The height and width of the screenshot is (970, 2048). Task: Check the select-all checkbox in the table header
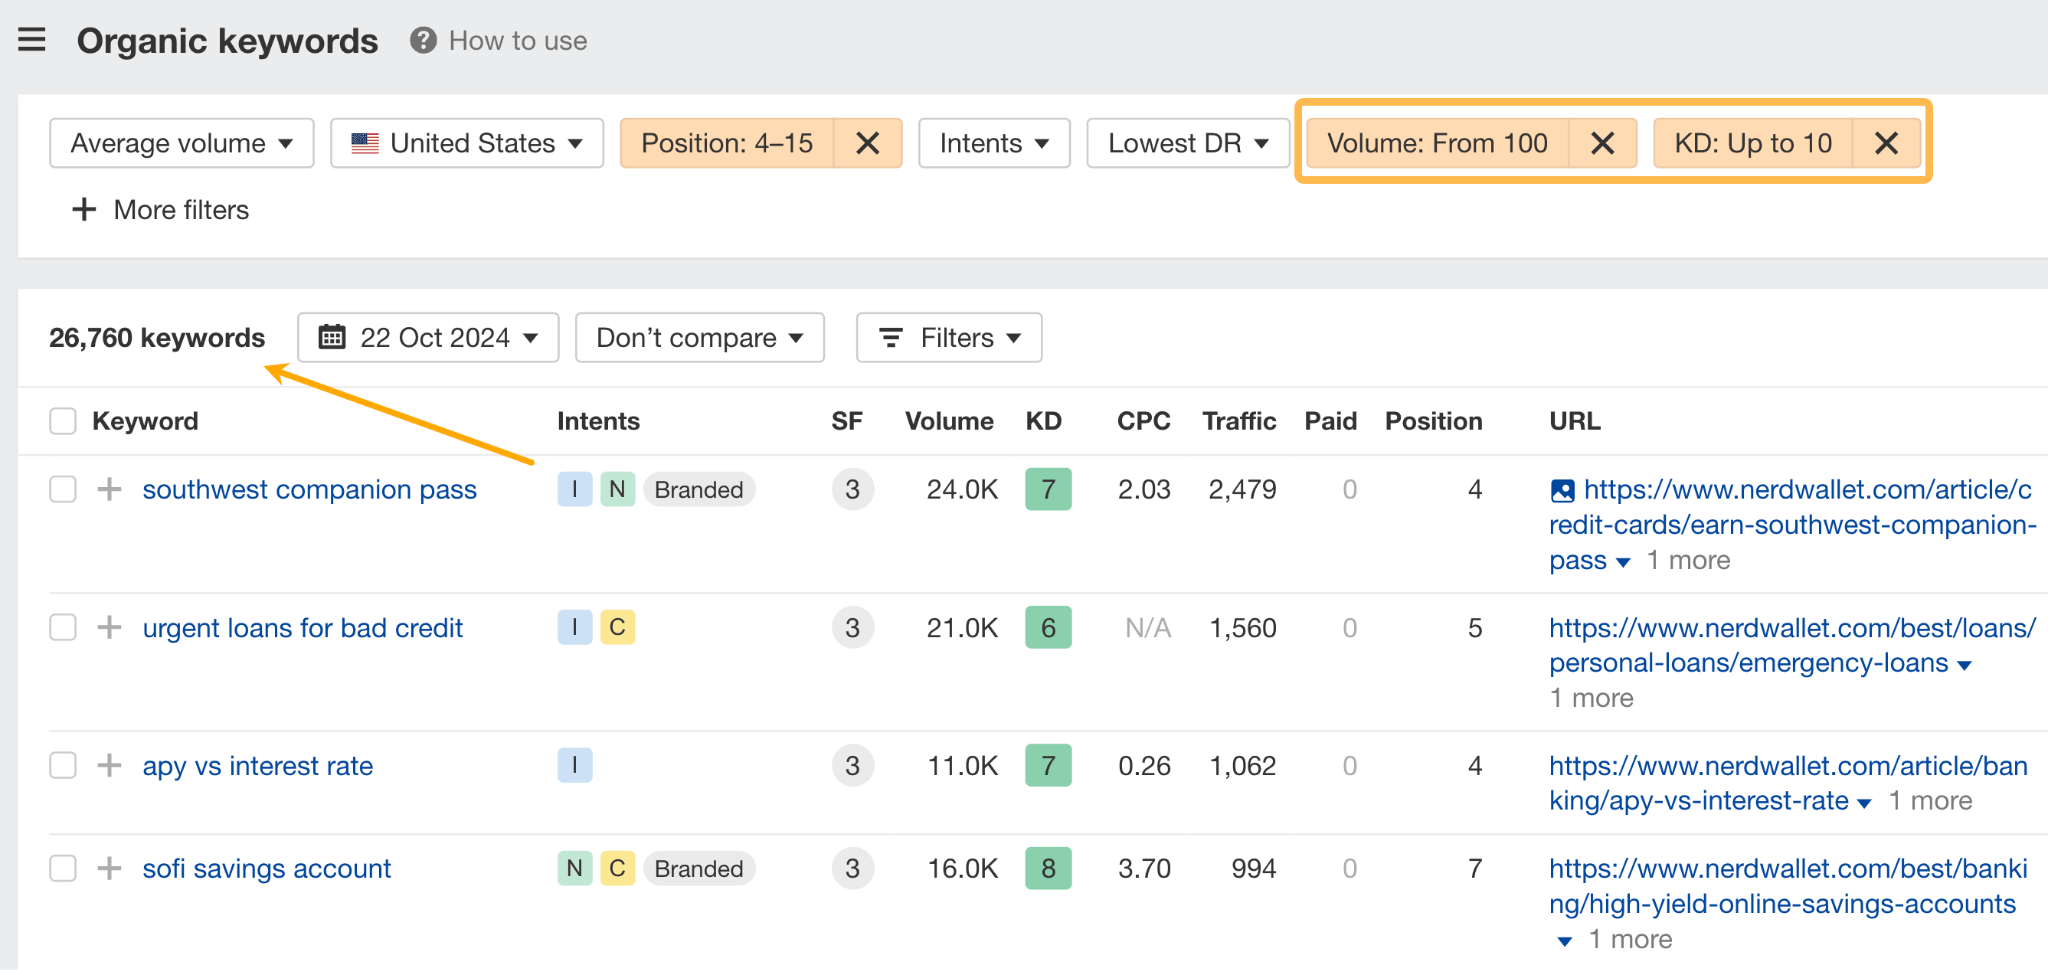coord(62,421)
